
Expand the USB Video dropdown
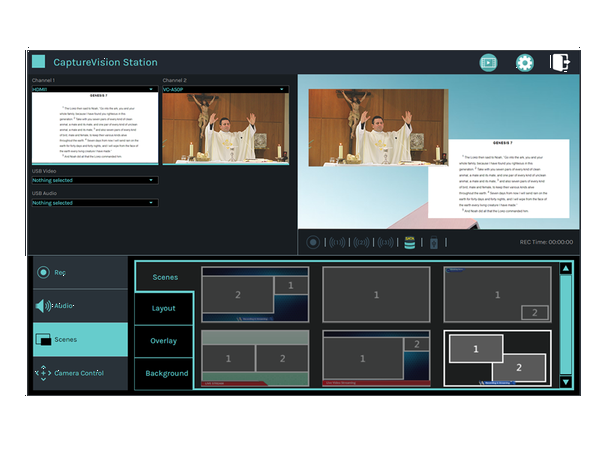click(94, 180)
